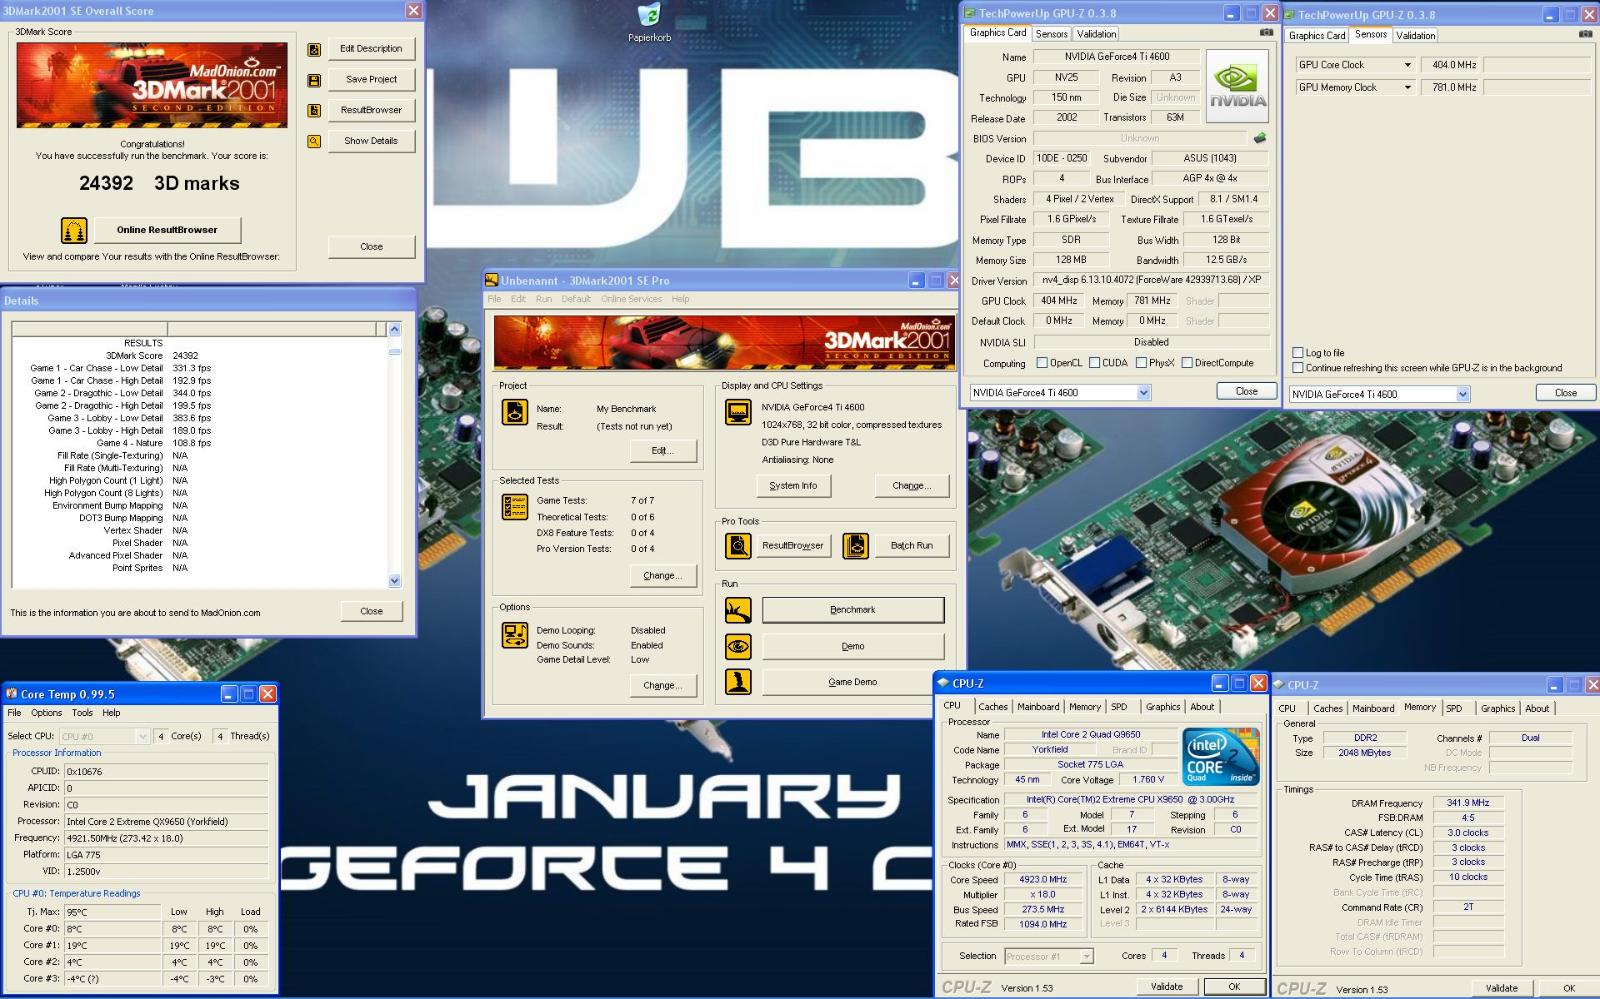This screenshot has width=1600, height=999.
Task: Open the Options menu in Core Temp
Action: point(46,714)
